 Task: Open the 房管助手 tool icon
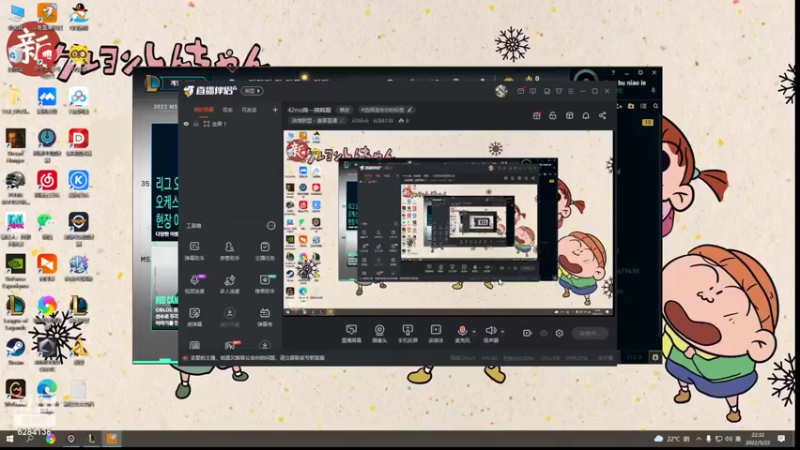pyautogui.click(x=230, y=252)
